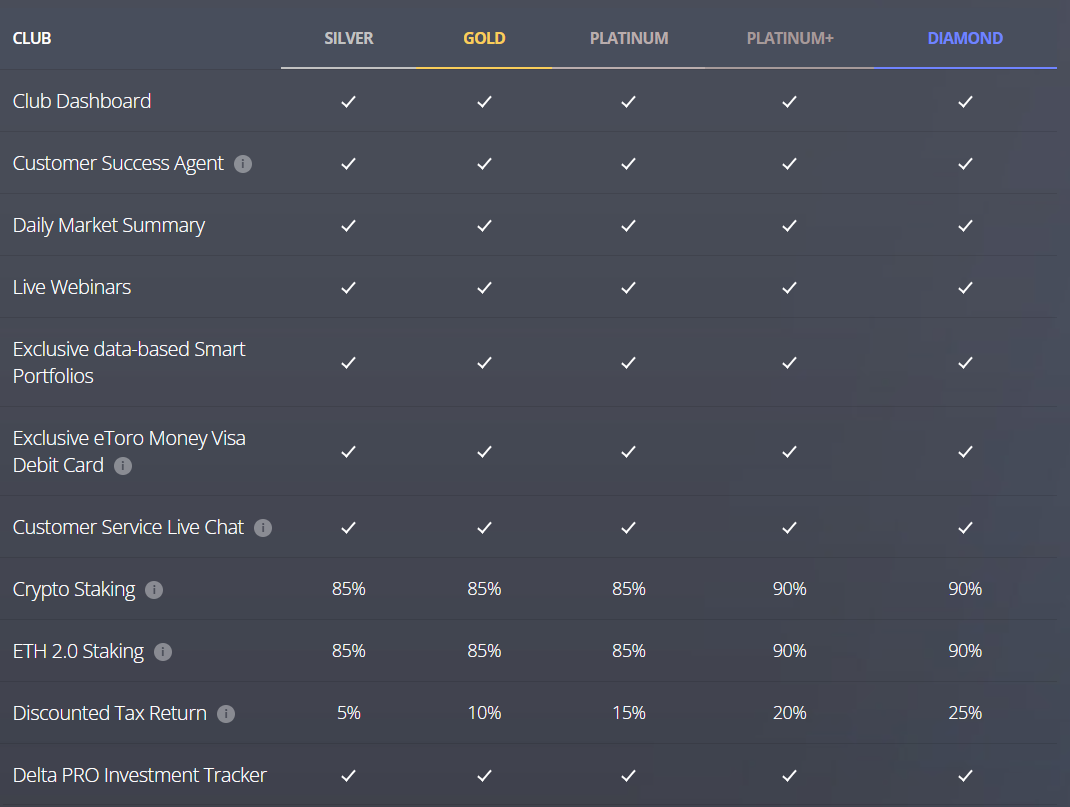Click Diamond 25% Discounted Tax Return value

(x=965, y=713)
